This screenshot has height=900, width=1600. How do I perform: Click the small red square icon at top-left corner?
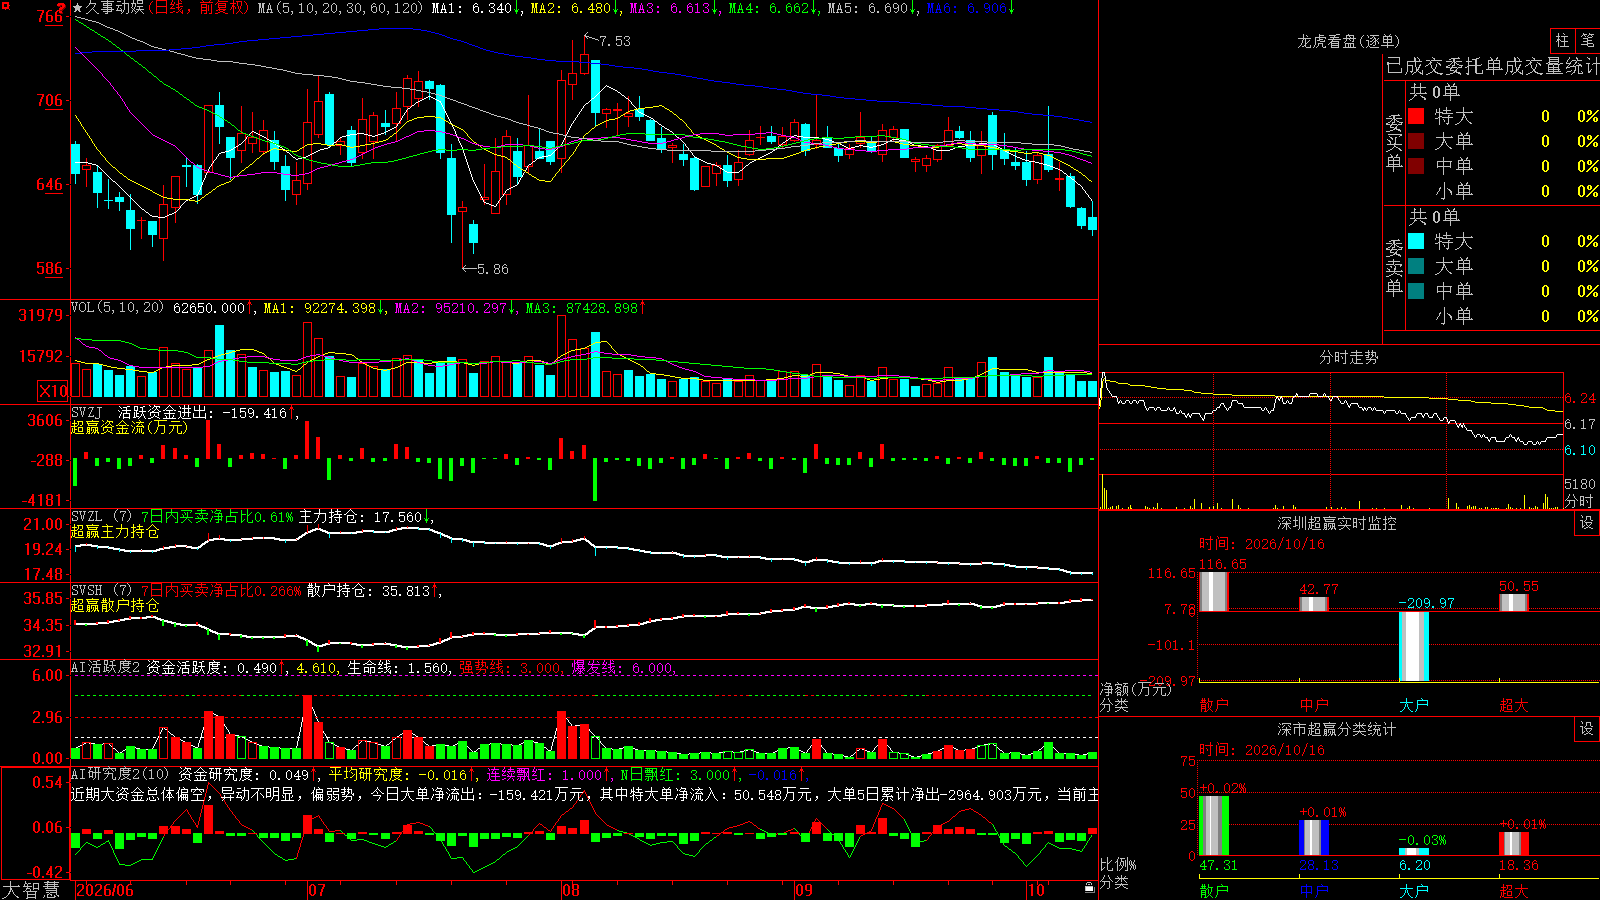pos(5,5)
